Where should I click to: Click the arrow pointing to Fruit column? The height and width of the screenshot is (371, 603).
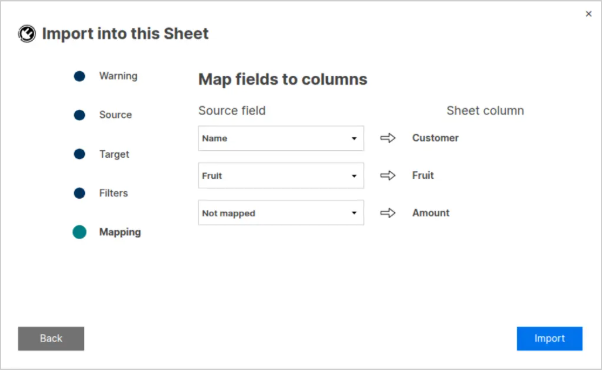(388, 176)
